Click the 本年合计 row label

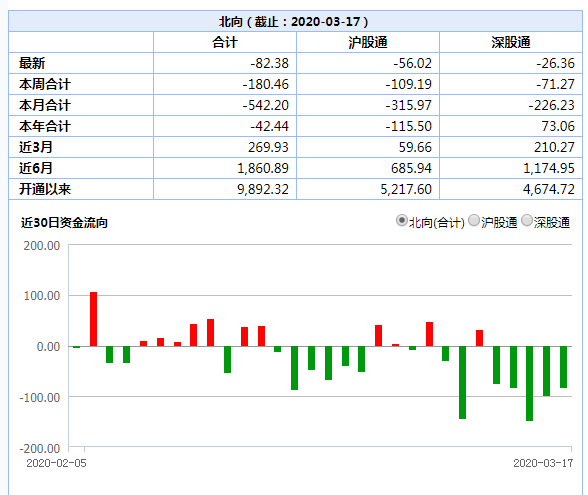point(45,126)
